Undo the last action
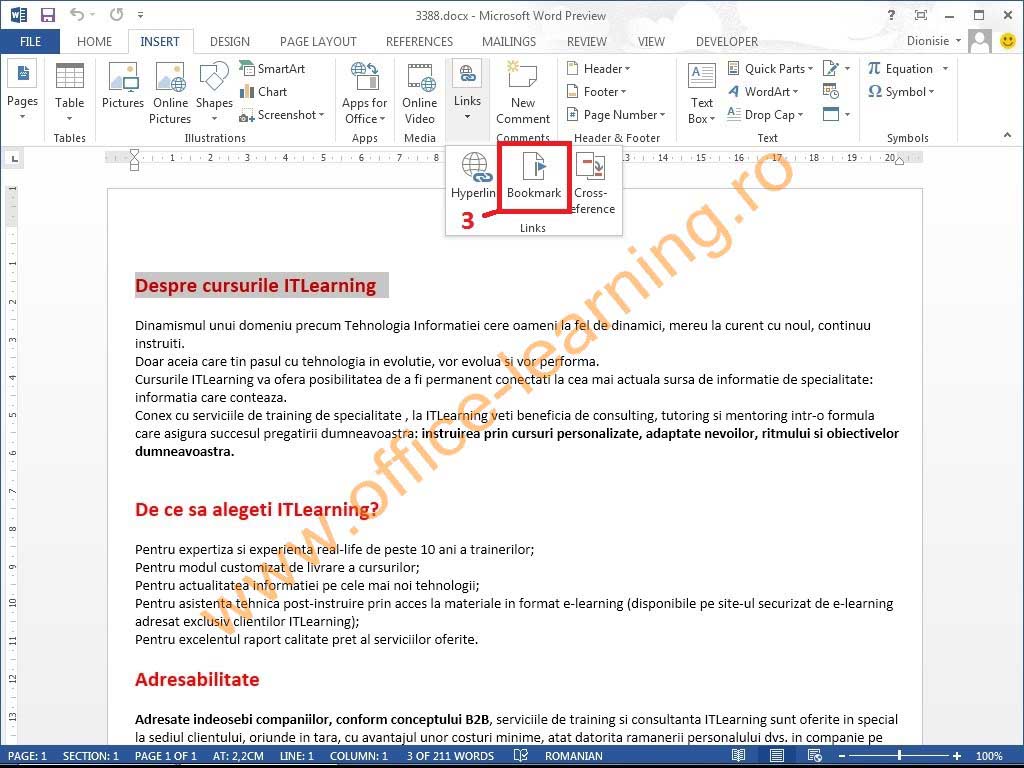Screen dimensions: 1024x768 pyautogui.click(x=77, y=14)
